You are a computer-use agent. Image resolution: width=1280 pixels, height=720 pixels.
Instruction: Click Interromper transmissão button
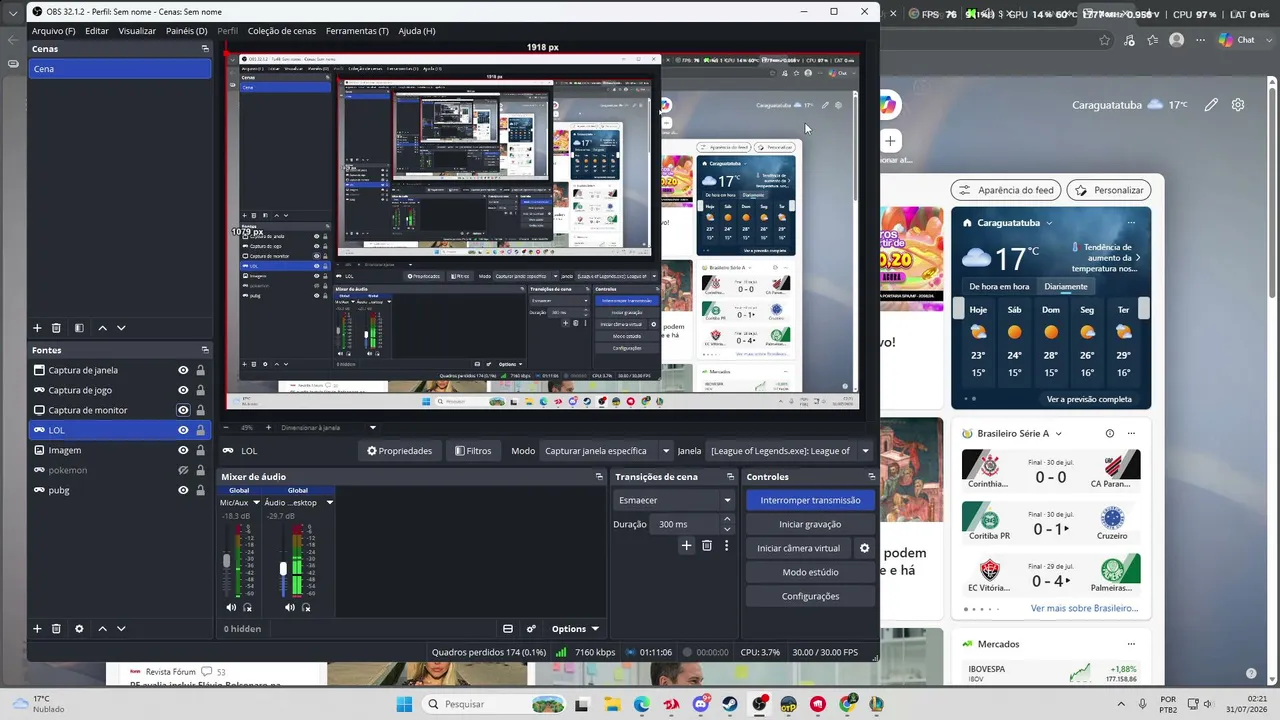[x=810, y=500]
